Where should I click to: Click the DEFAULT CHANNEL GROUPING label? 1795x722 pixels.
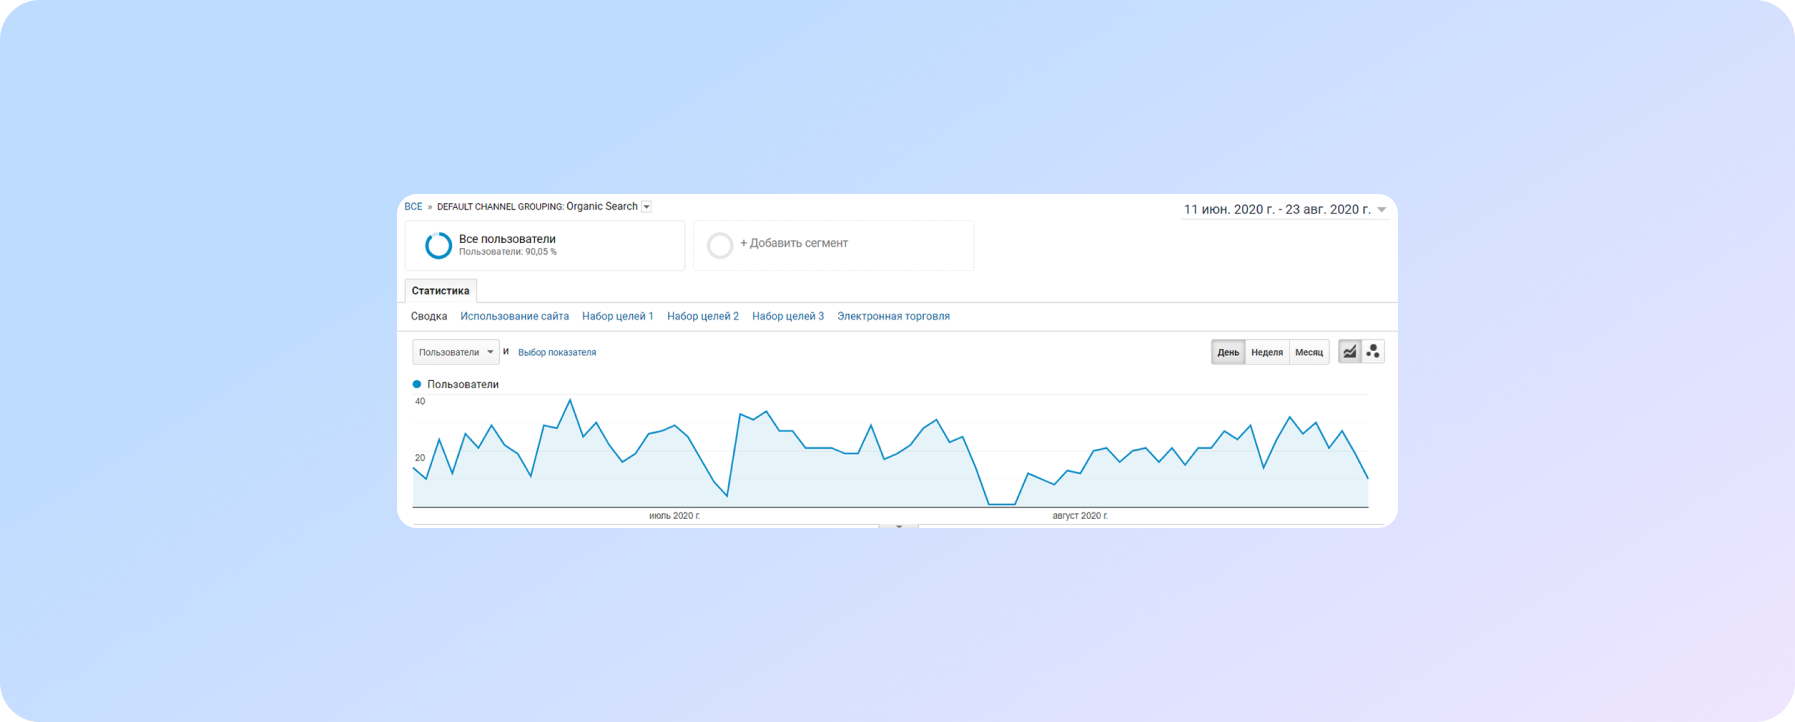500,207
